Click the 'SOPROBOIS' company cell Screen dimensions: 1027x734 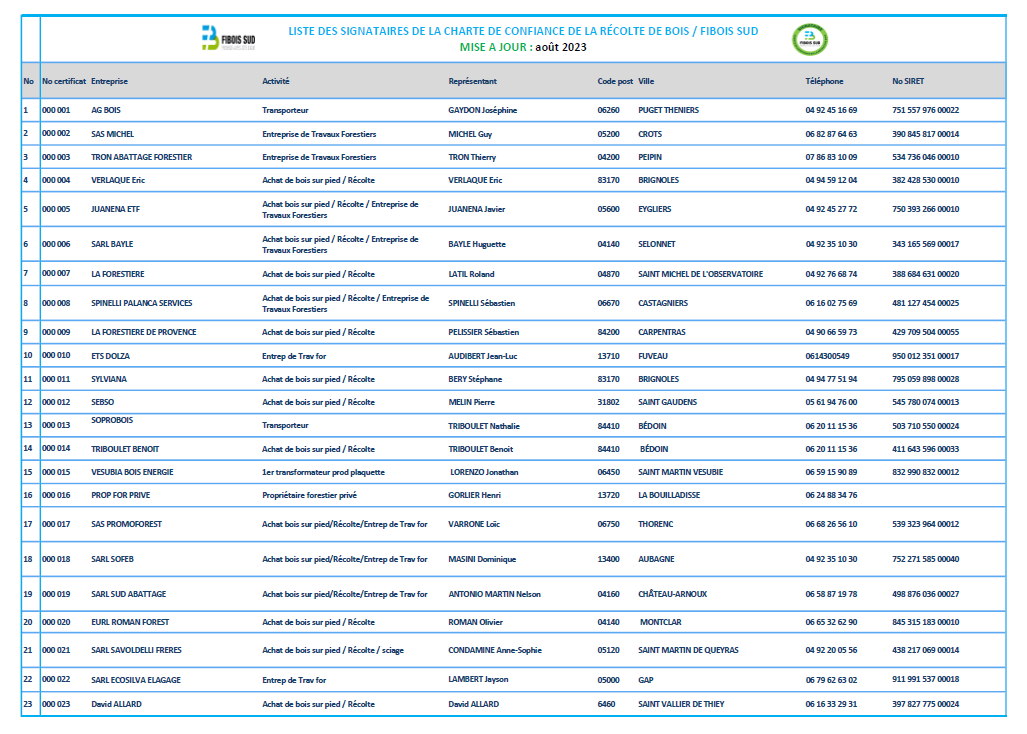tap(112, 420)
